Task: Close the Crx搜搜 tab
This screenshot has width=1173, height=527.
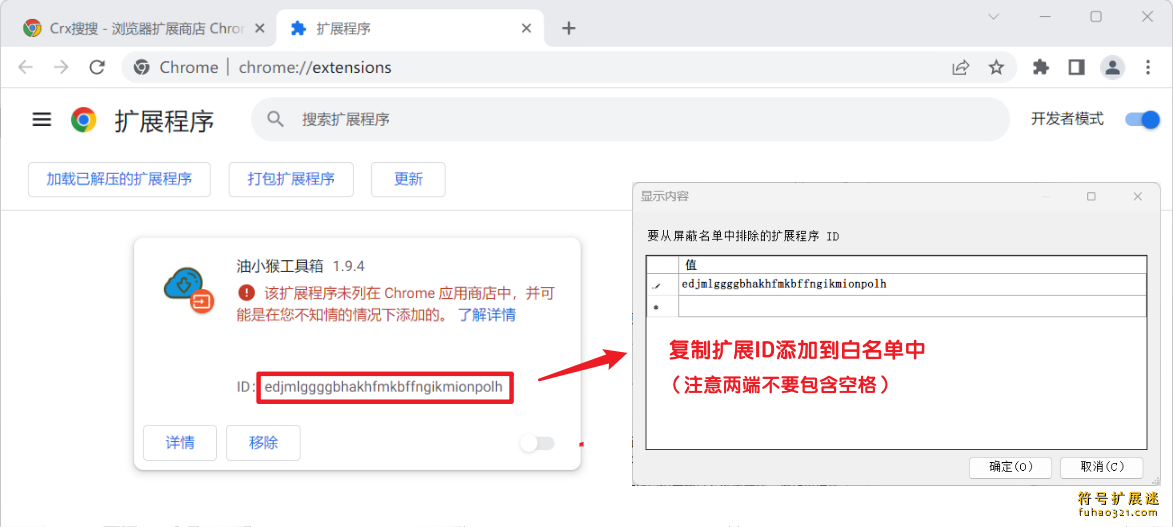Action: pyautogui.click(x=260, y=28)
